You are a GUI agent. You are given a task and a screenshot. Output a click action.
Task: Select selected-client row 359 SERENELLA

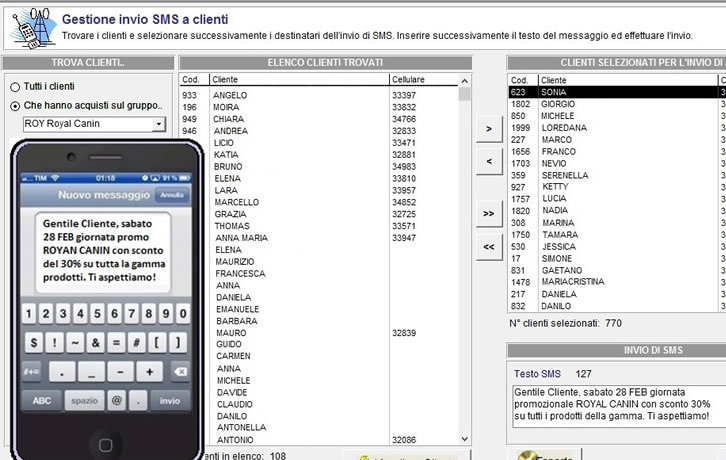[617, 176]
